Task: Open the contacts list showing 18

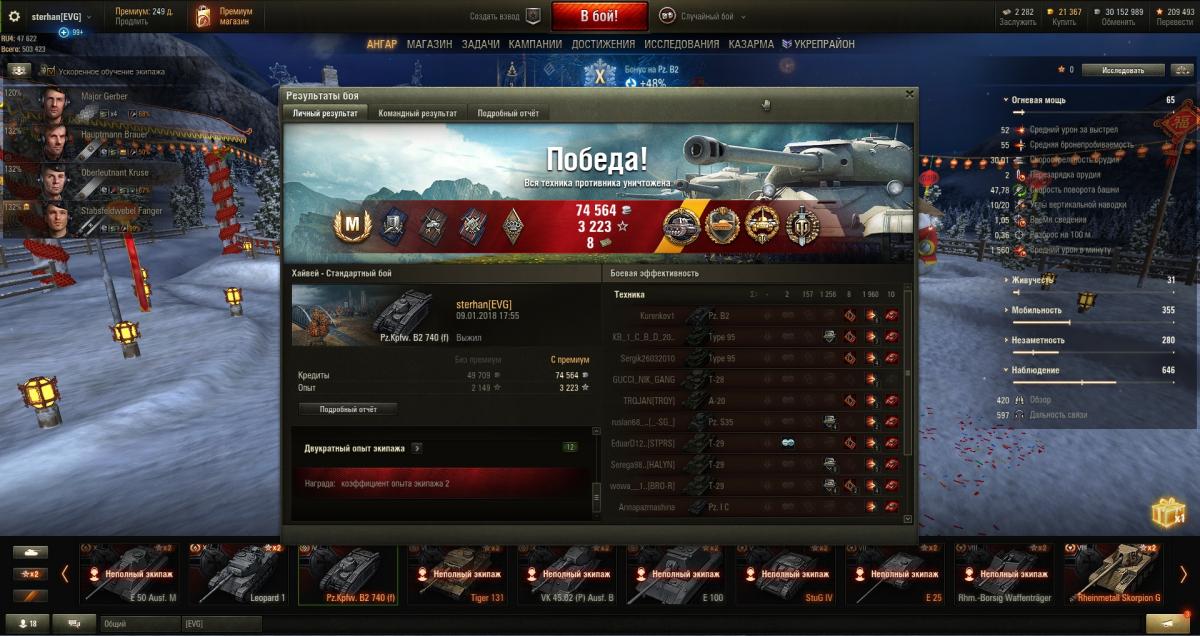Action: tap(26, 623)
